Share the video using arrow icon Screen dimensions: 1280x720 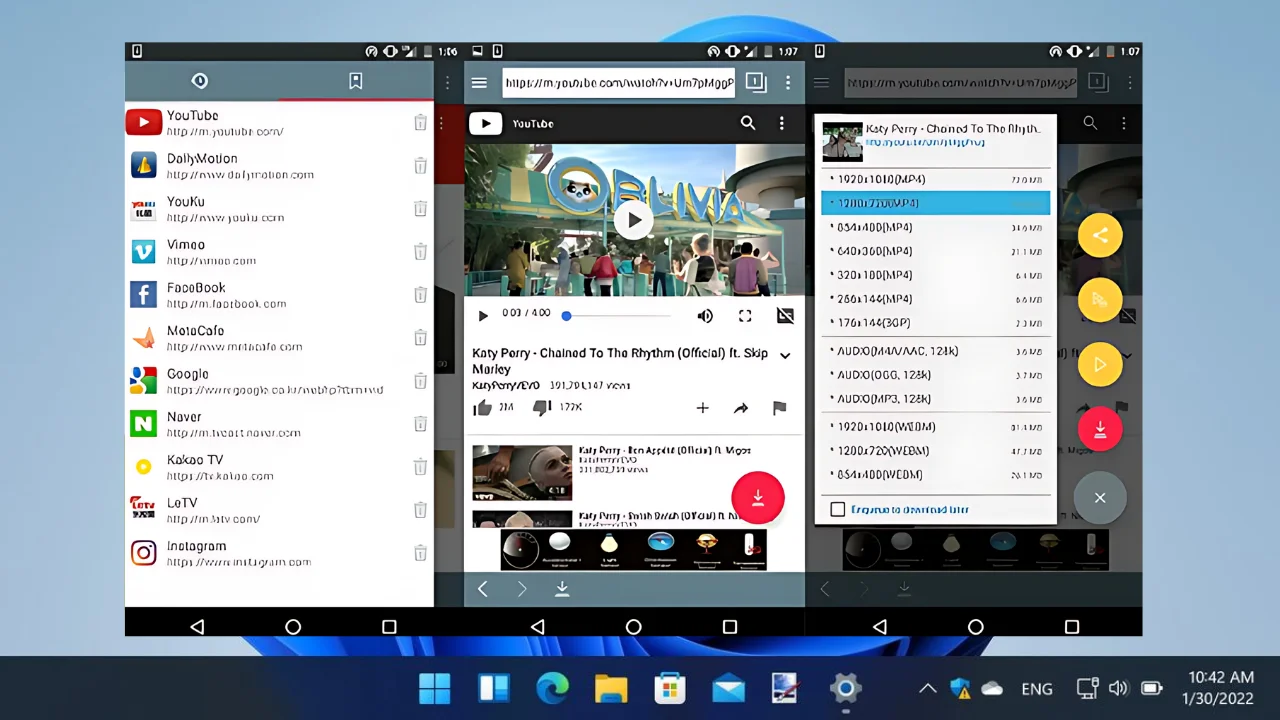(x=741, y=408)
